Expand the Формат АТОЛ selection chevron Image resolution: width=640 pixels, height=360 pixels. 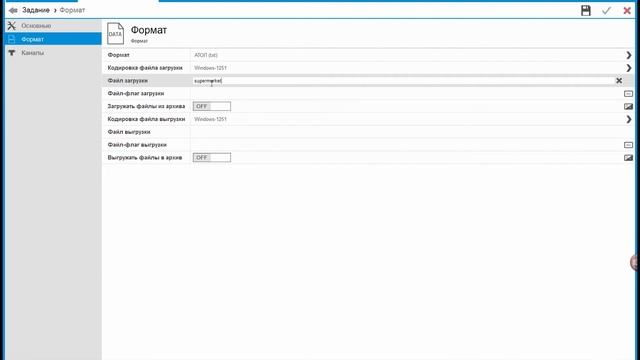(x=629, y=55)
